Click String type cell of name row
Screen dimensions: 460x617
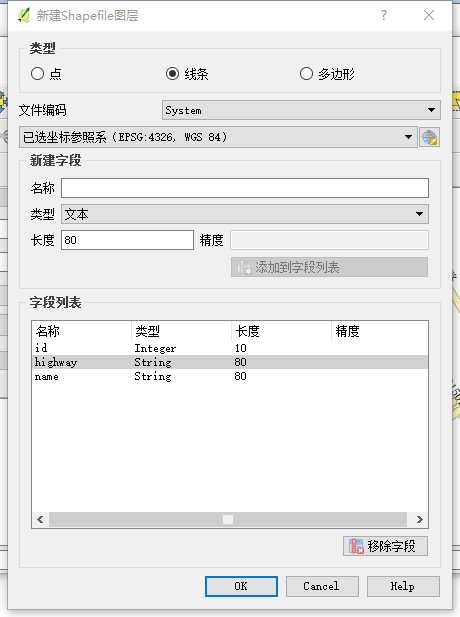[153, 376]
